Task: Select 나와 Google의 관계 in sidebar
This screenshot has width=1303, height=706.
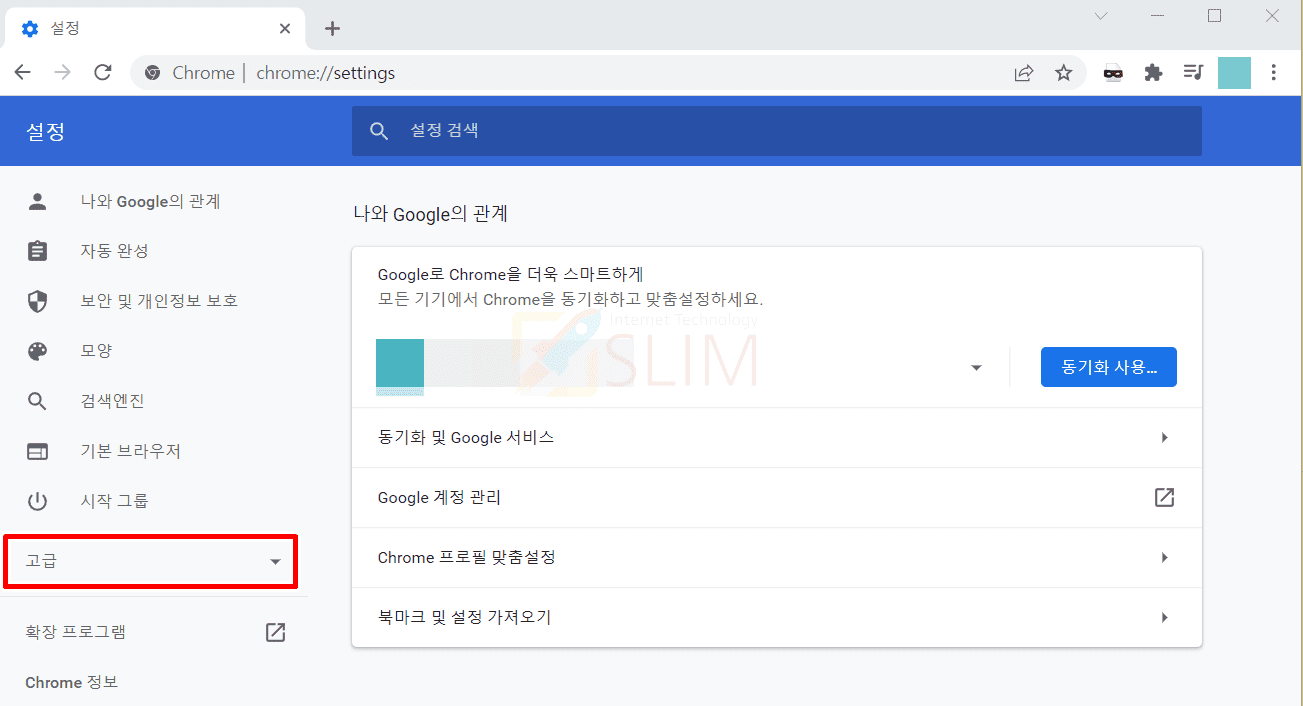Action: [150, 201]
